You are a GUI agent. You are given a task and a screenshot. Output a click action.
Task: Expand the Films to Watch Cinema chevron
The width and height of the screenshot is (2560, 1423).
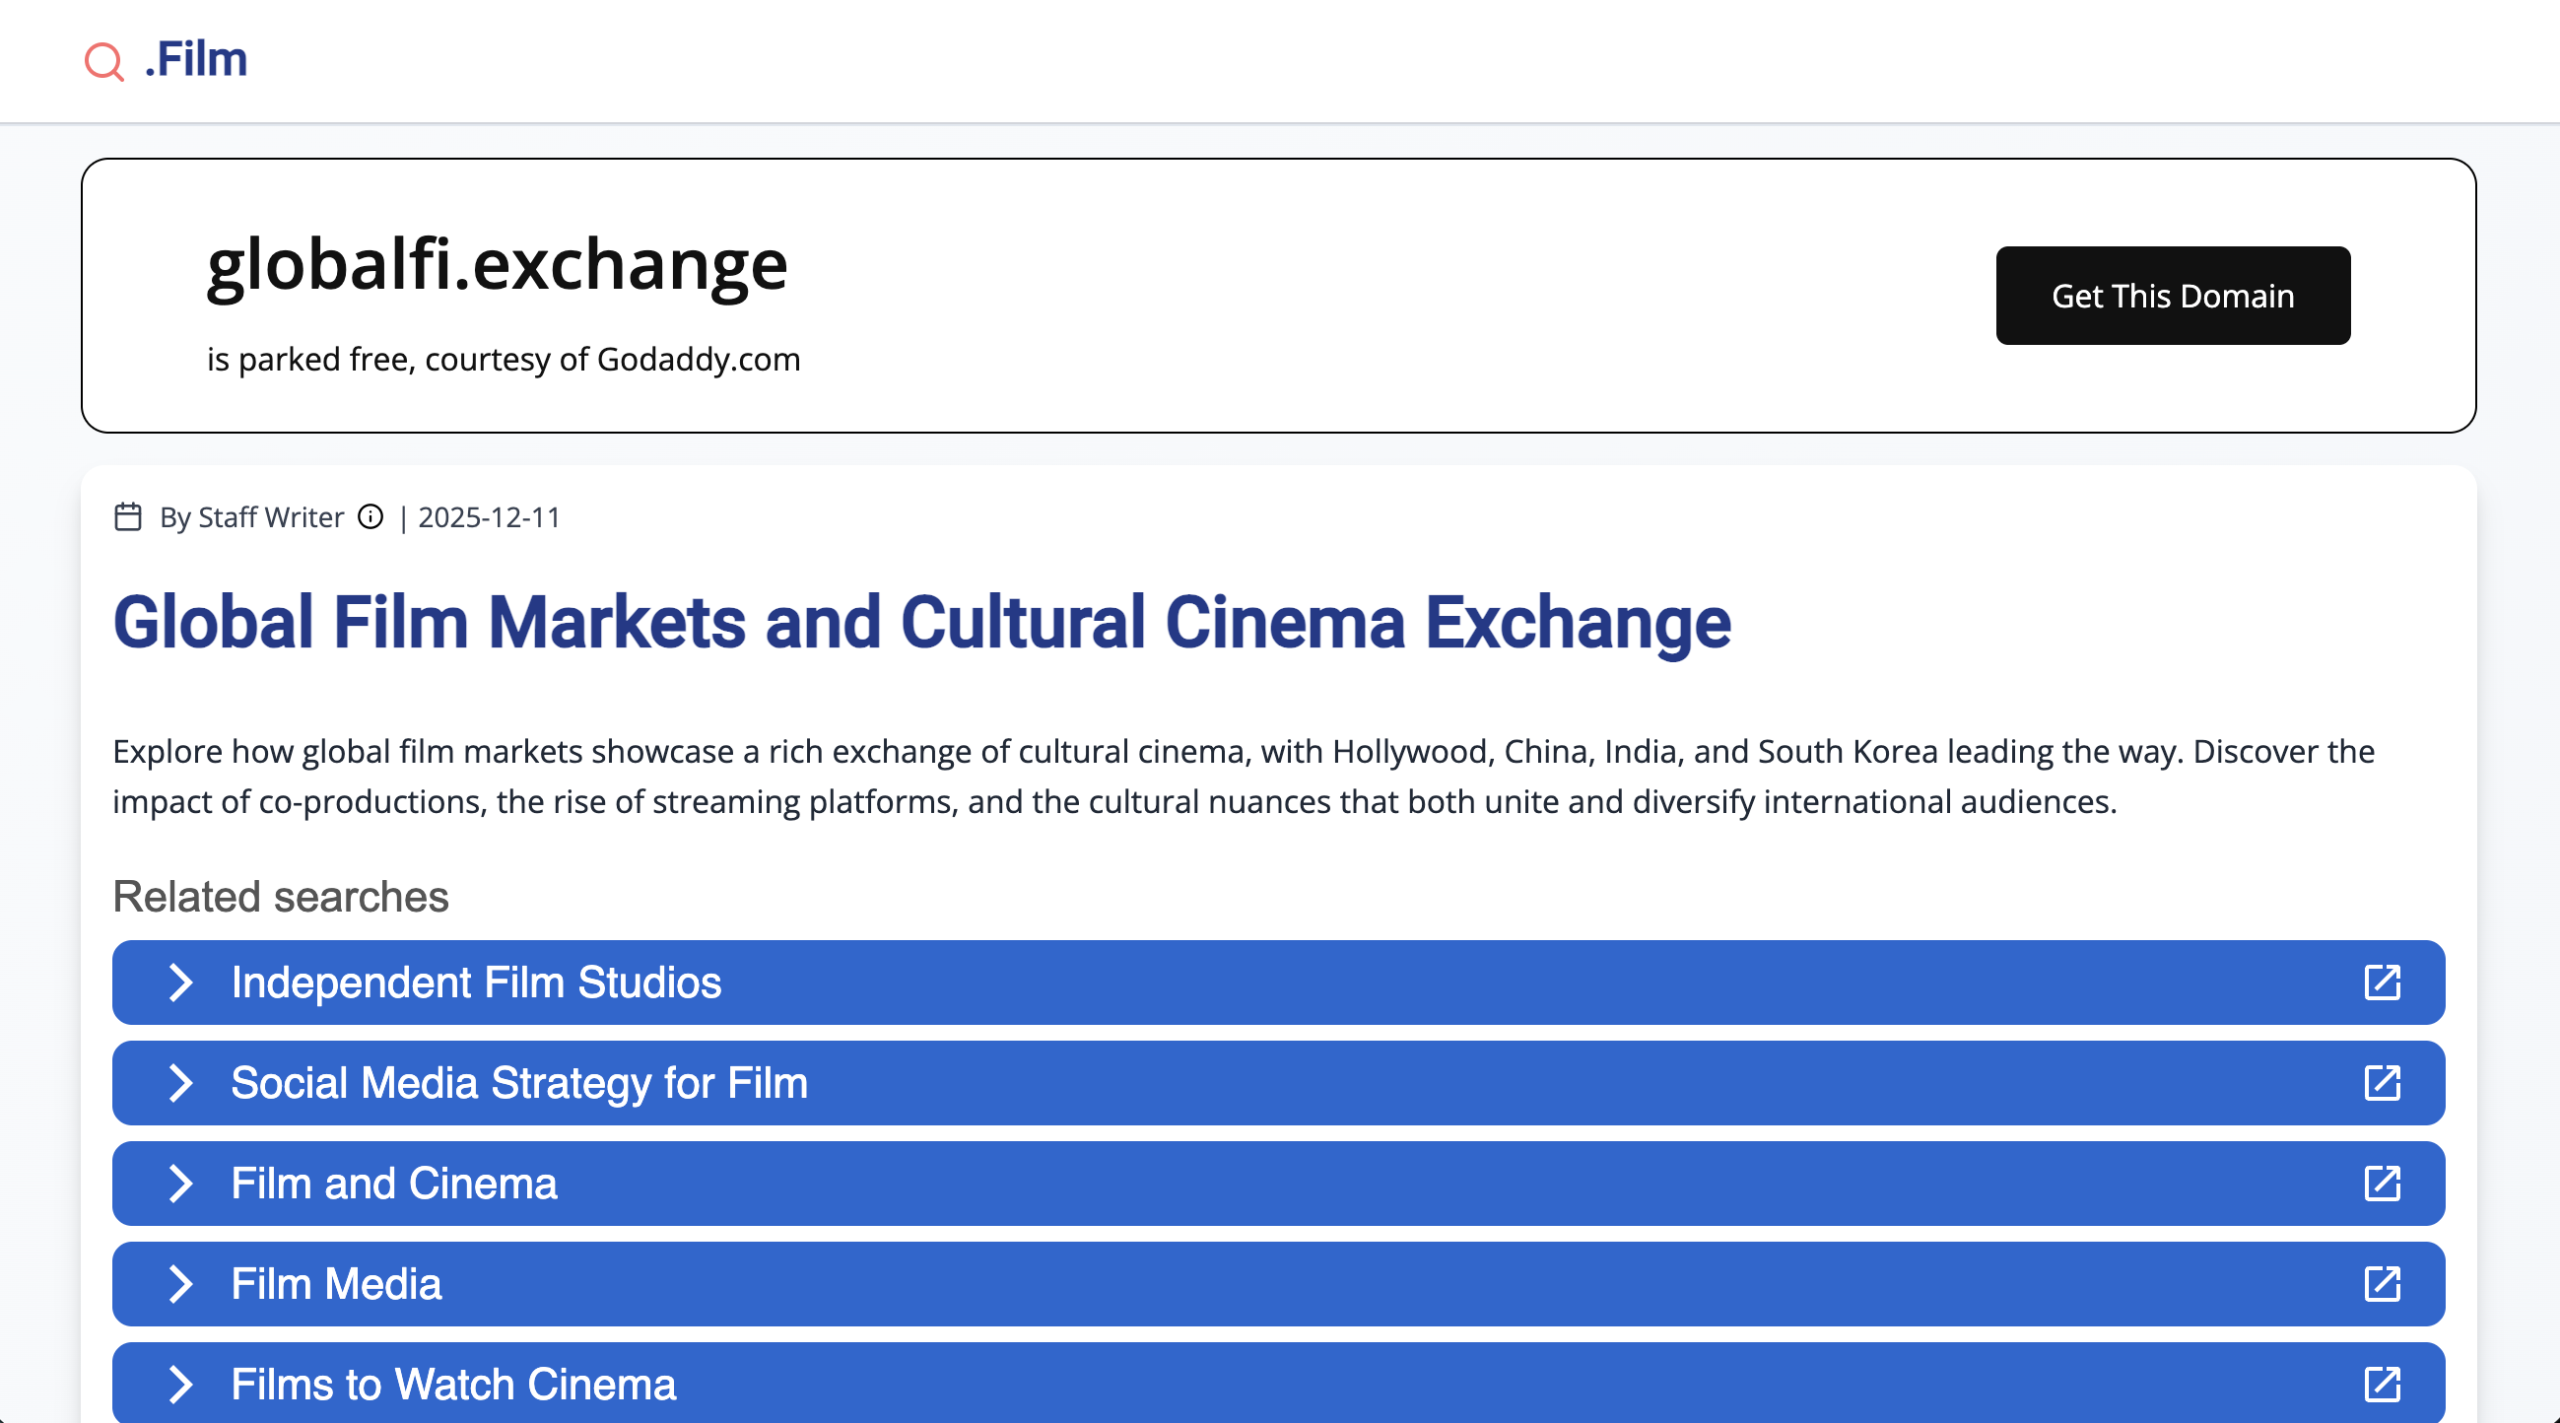[x=181, y=1385]
